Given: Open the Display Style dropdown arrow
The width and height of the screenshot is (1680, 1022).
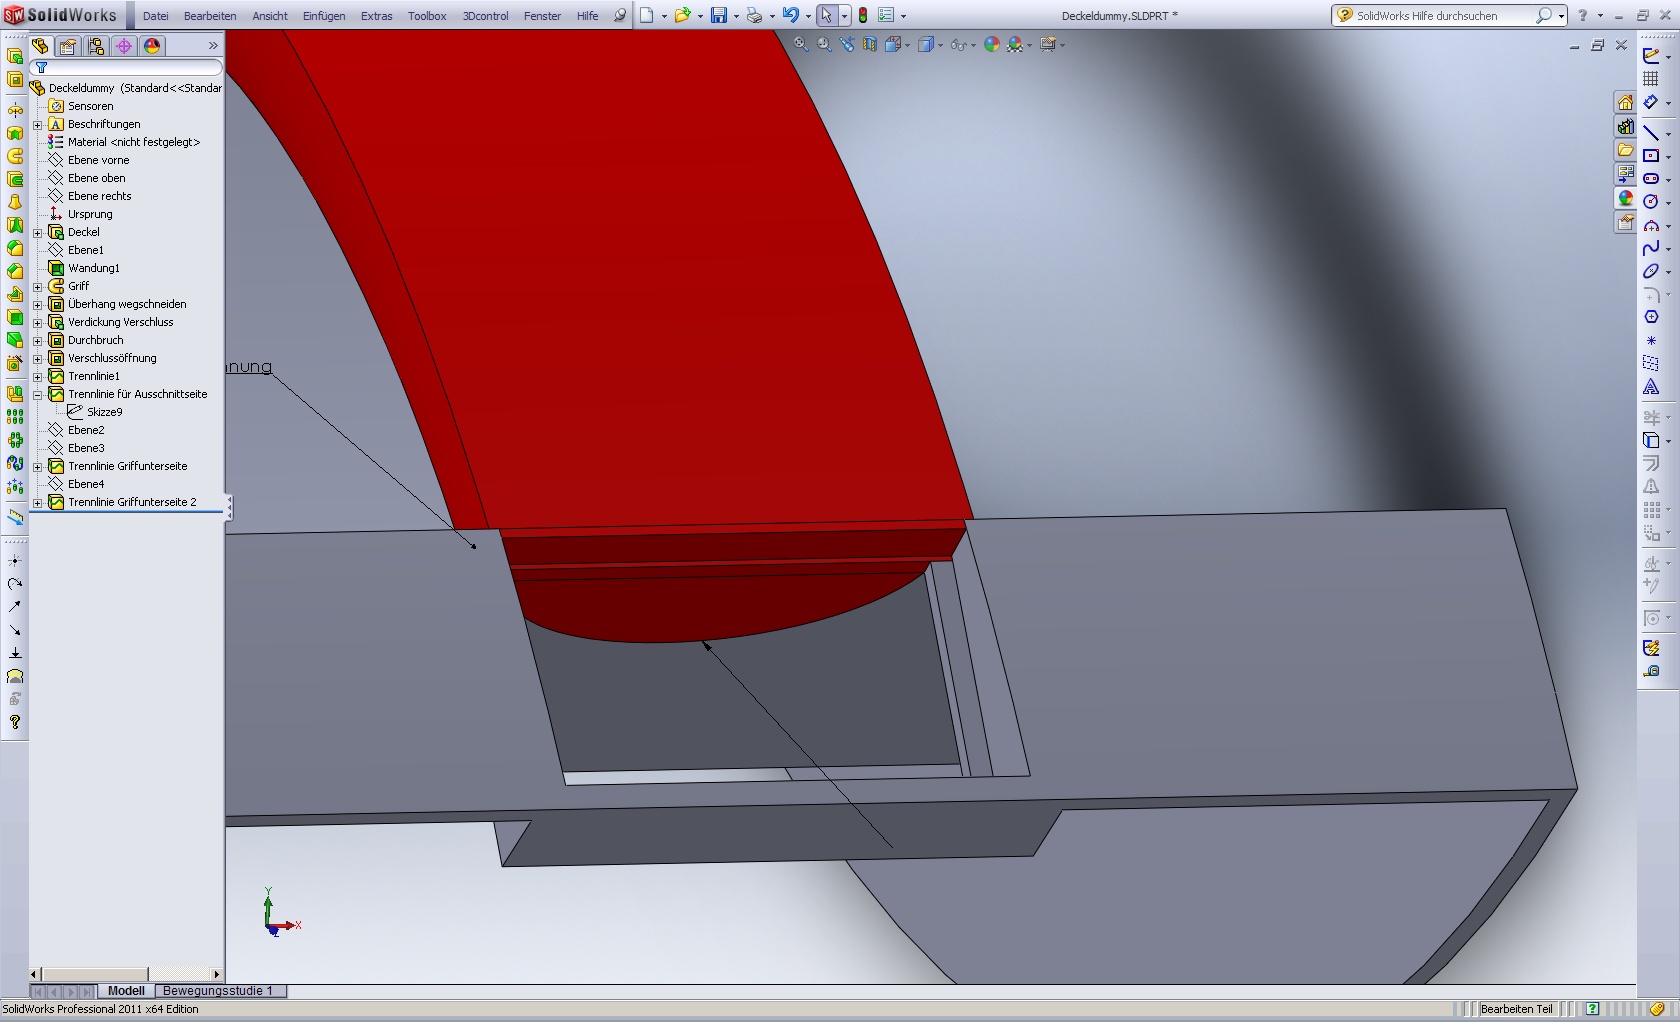Looking at the screenshot, I should 940,45.
